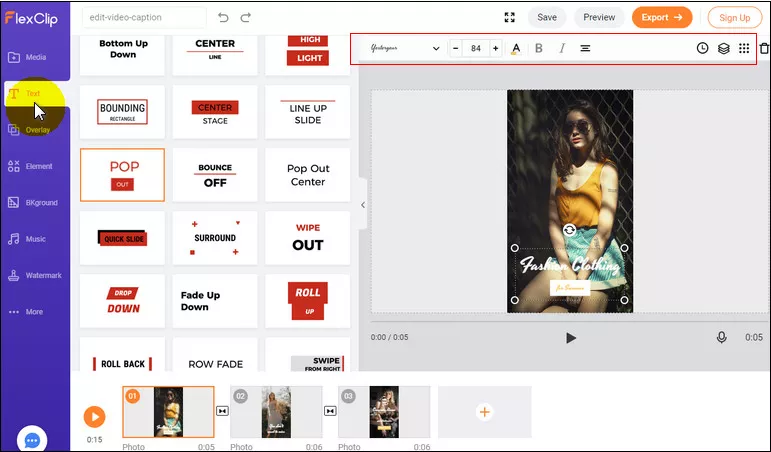Select the Row Fade text style

(215, 355)
